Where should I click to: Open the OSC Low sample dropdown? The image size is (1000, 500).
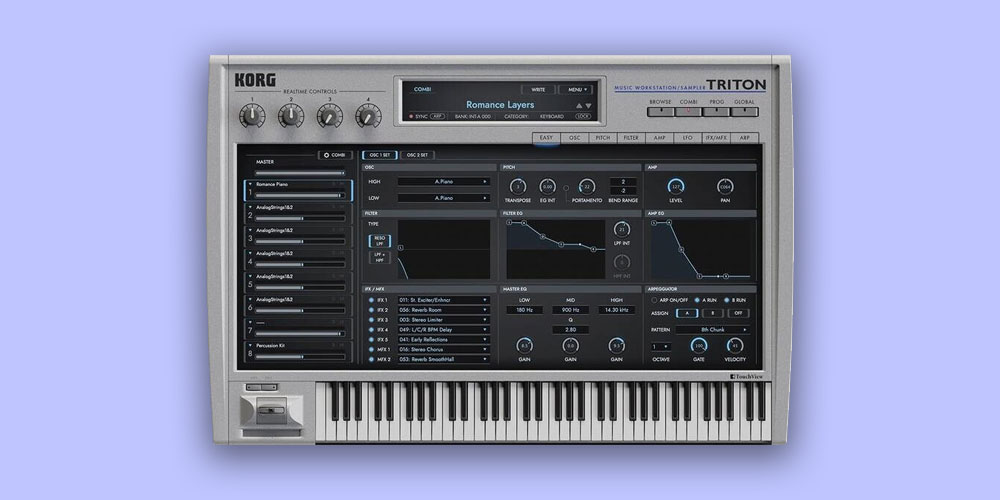[x=444, y=198]
